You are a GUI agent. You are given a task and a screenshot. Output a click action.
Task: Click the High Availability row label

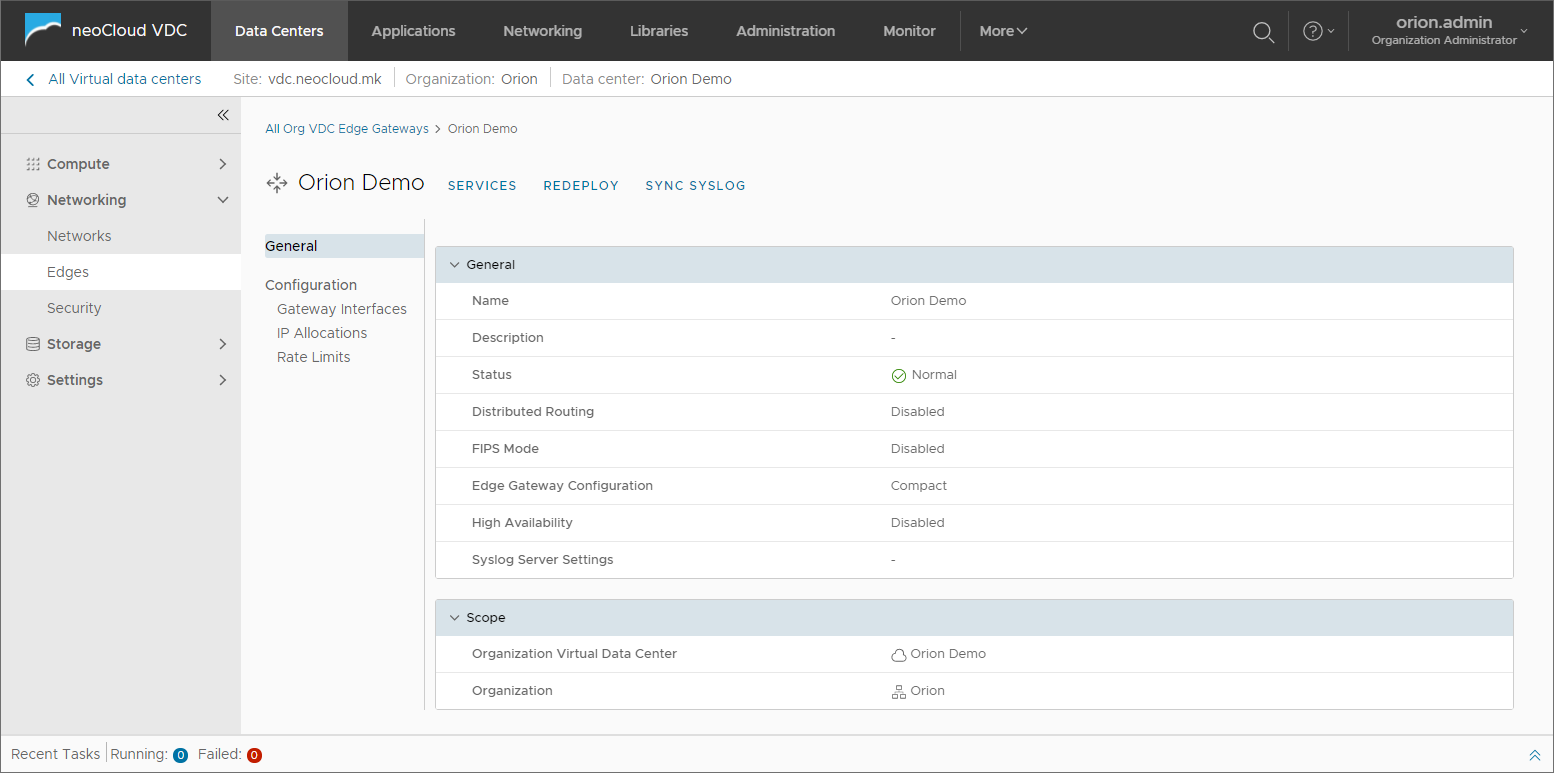(x=522, y=523)
